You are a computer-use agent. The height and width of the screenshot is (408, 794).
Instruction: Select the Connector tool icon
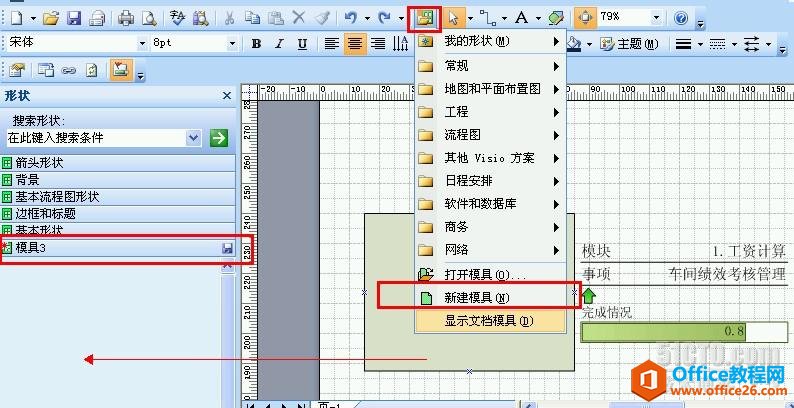click(488, 19)
